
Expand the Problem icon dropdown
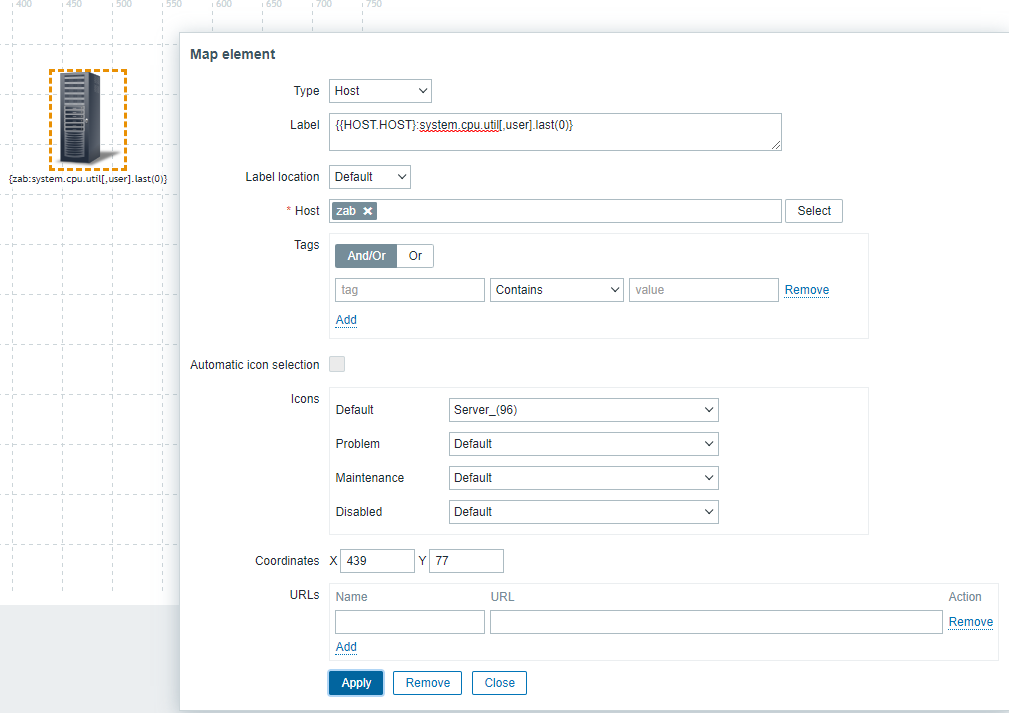584,444
